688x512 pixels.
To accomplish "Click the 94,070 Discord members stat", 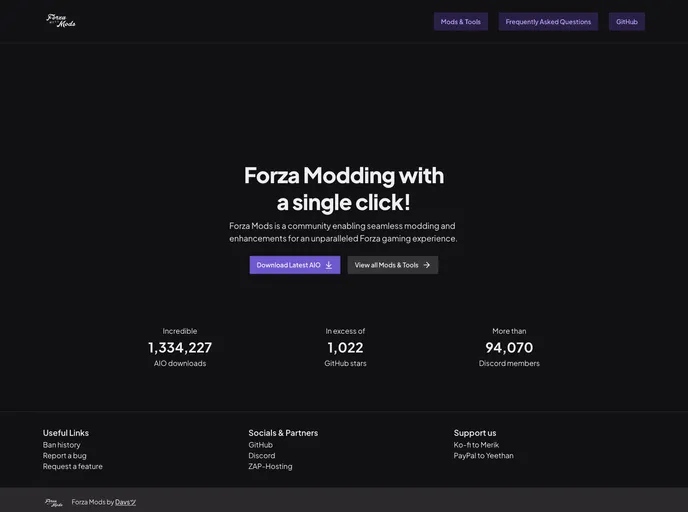I will [x=509, y=347].
